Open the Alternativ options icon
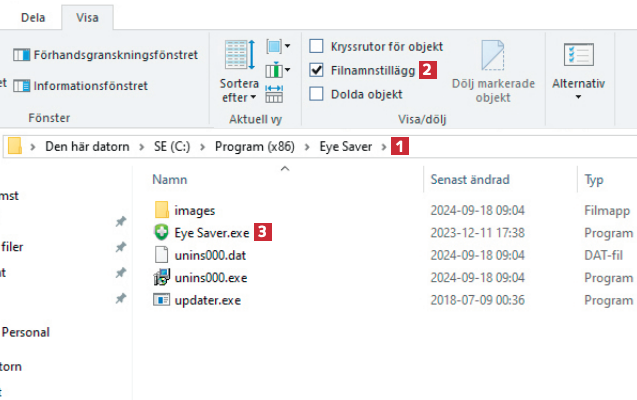This screenshot has width=637, height=400. [578, 55]
